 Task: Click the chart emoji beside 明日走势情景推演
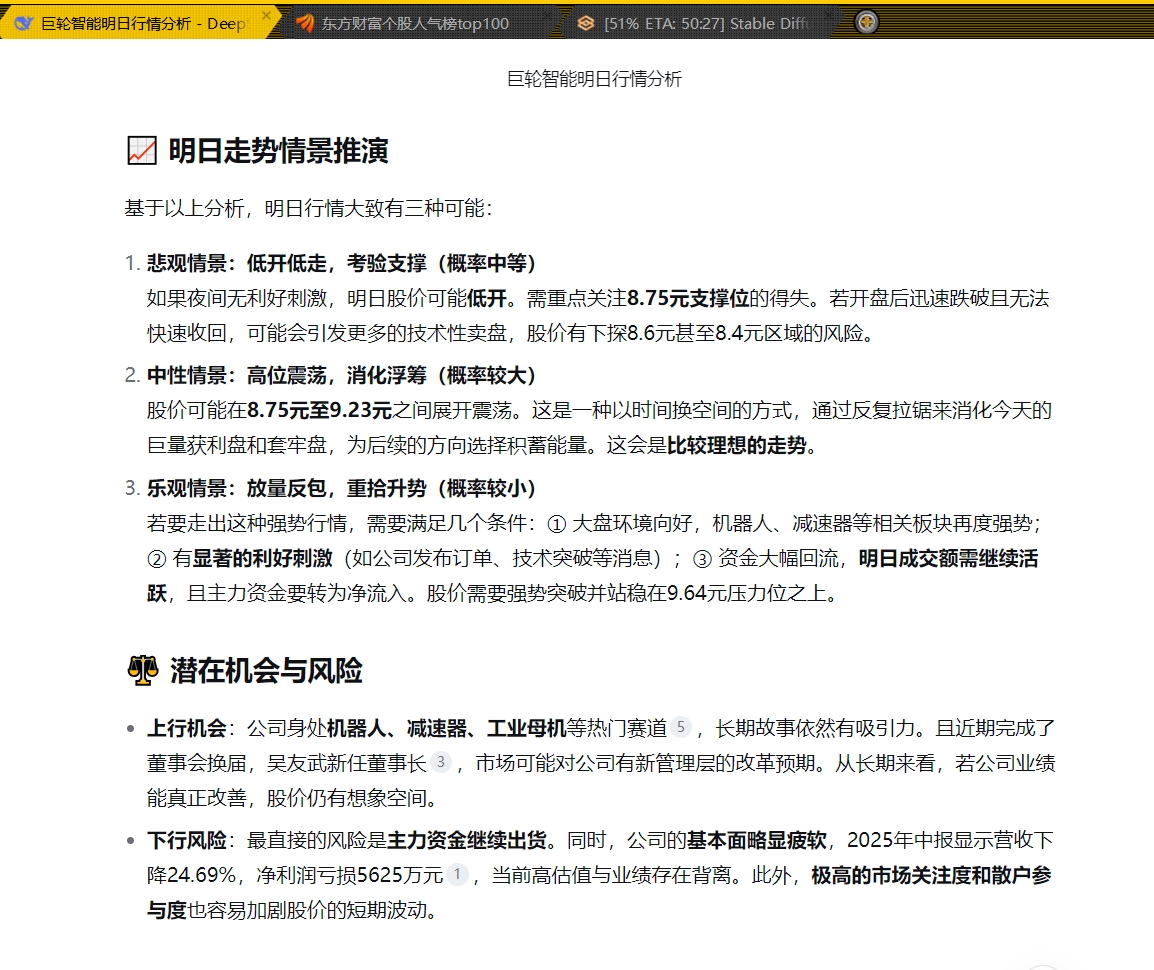(142, 151)
